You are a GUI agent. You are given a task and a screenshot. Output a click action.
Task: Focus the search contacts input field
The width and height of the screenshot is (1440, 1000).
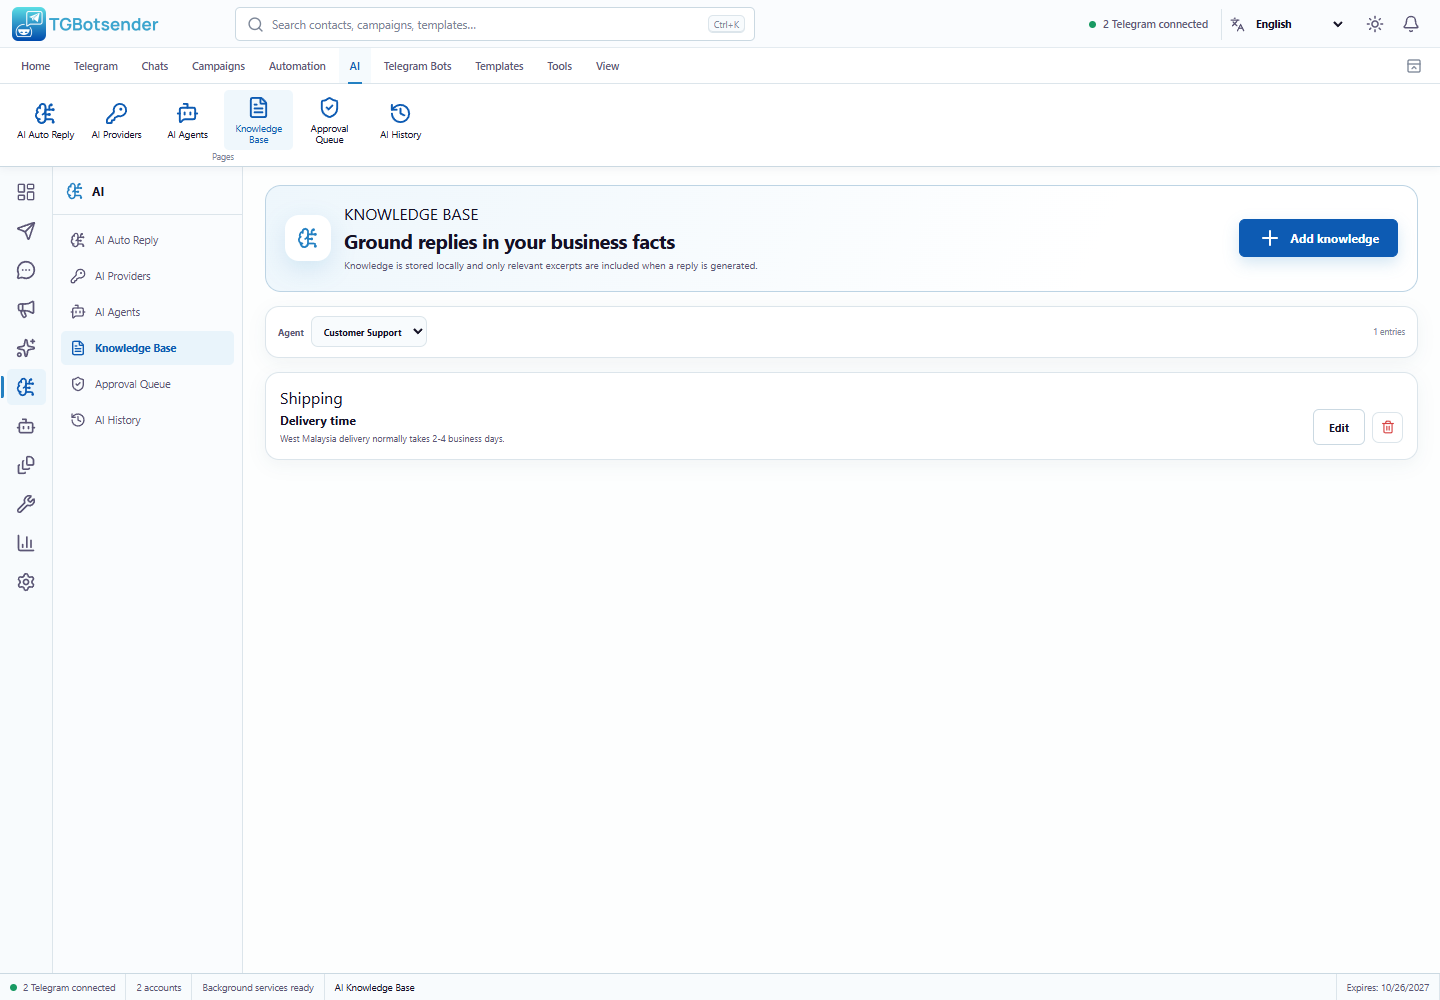[x=494, y=24]
